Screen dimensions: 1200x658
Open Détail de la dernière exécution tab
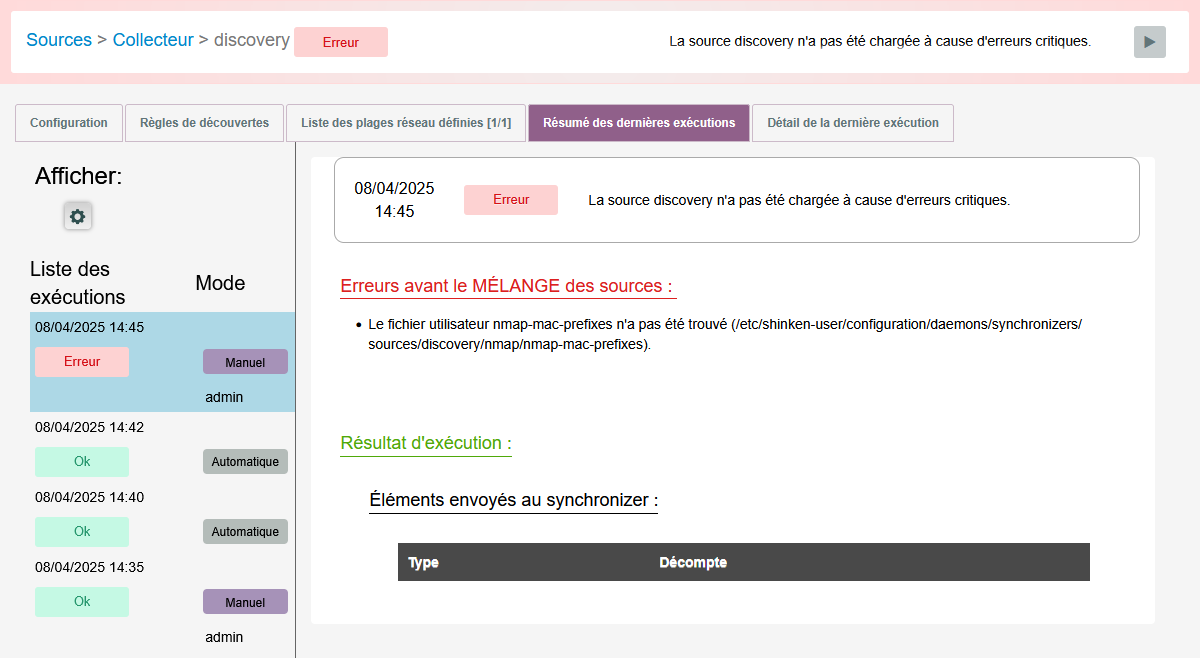pos(852,123)
